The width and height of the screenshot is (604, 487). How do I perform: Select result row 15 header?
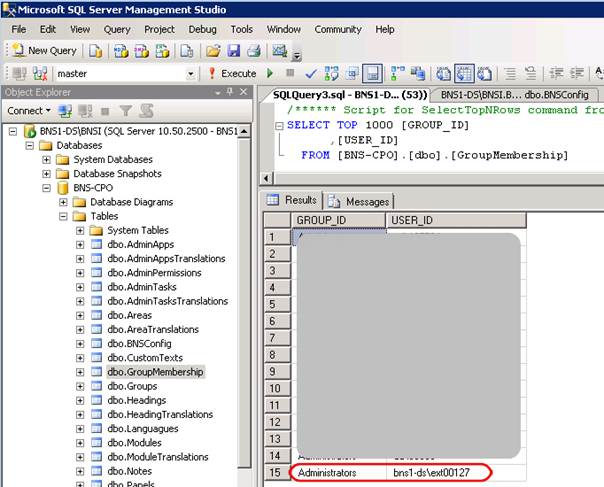(x=277, y=472)
